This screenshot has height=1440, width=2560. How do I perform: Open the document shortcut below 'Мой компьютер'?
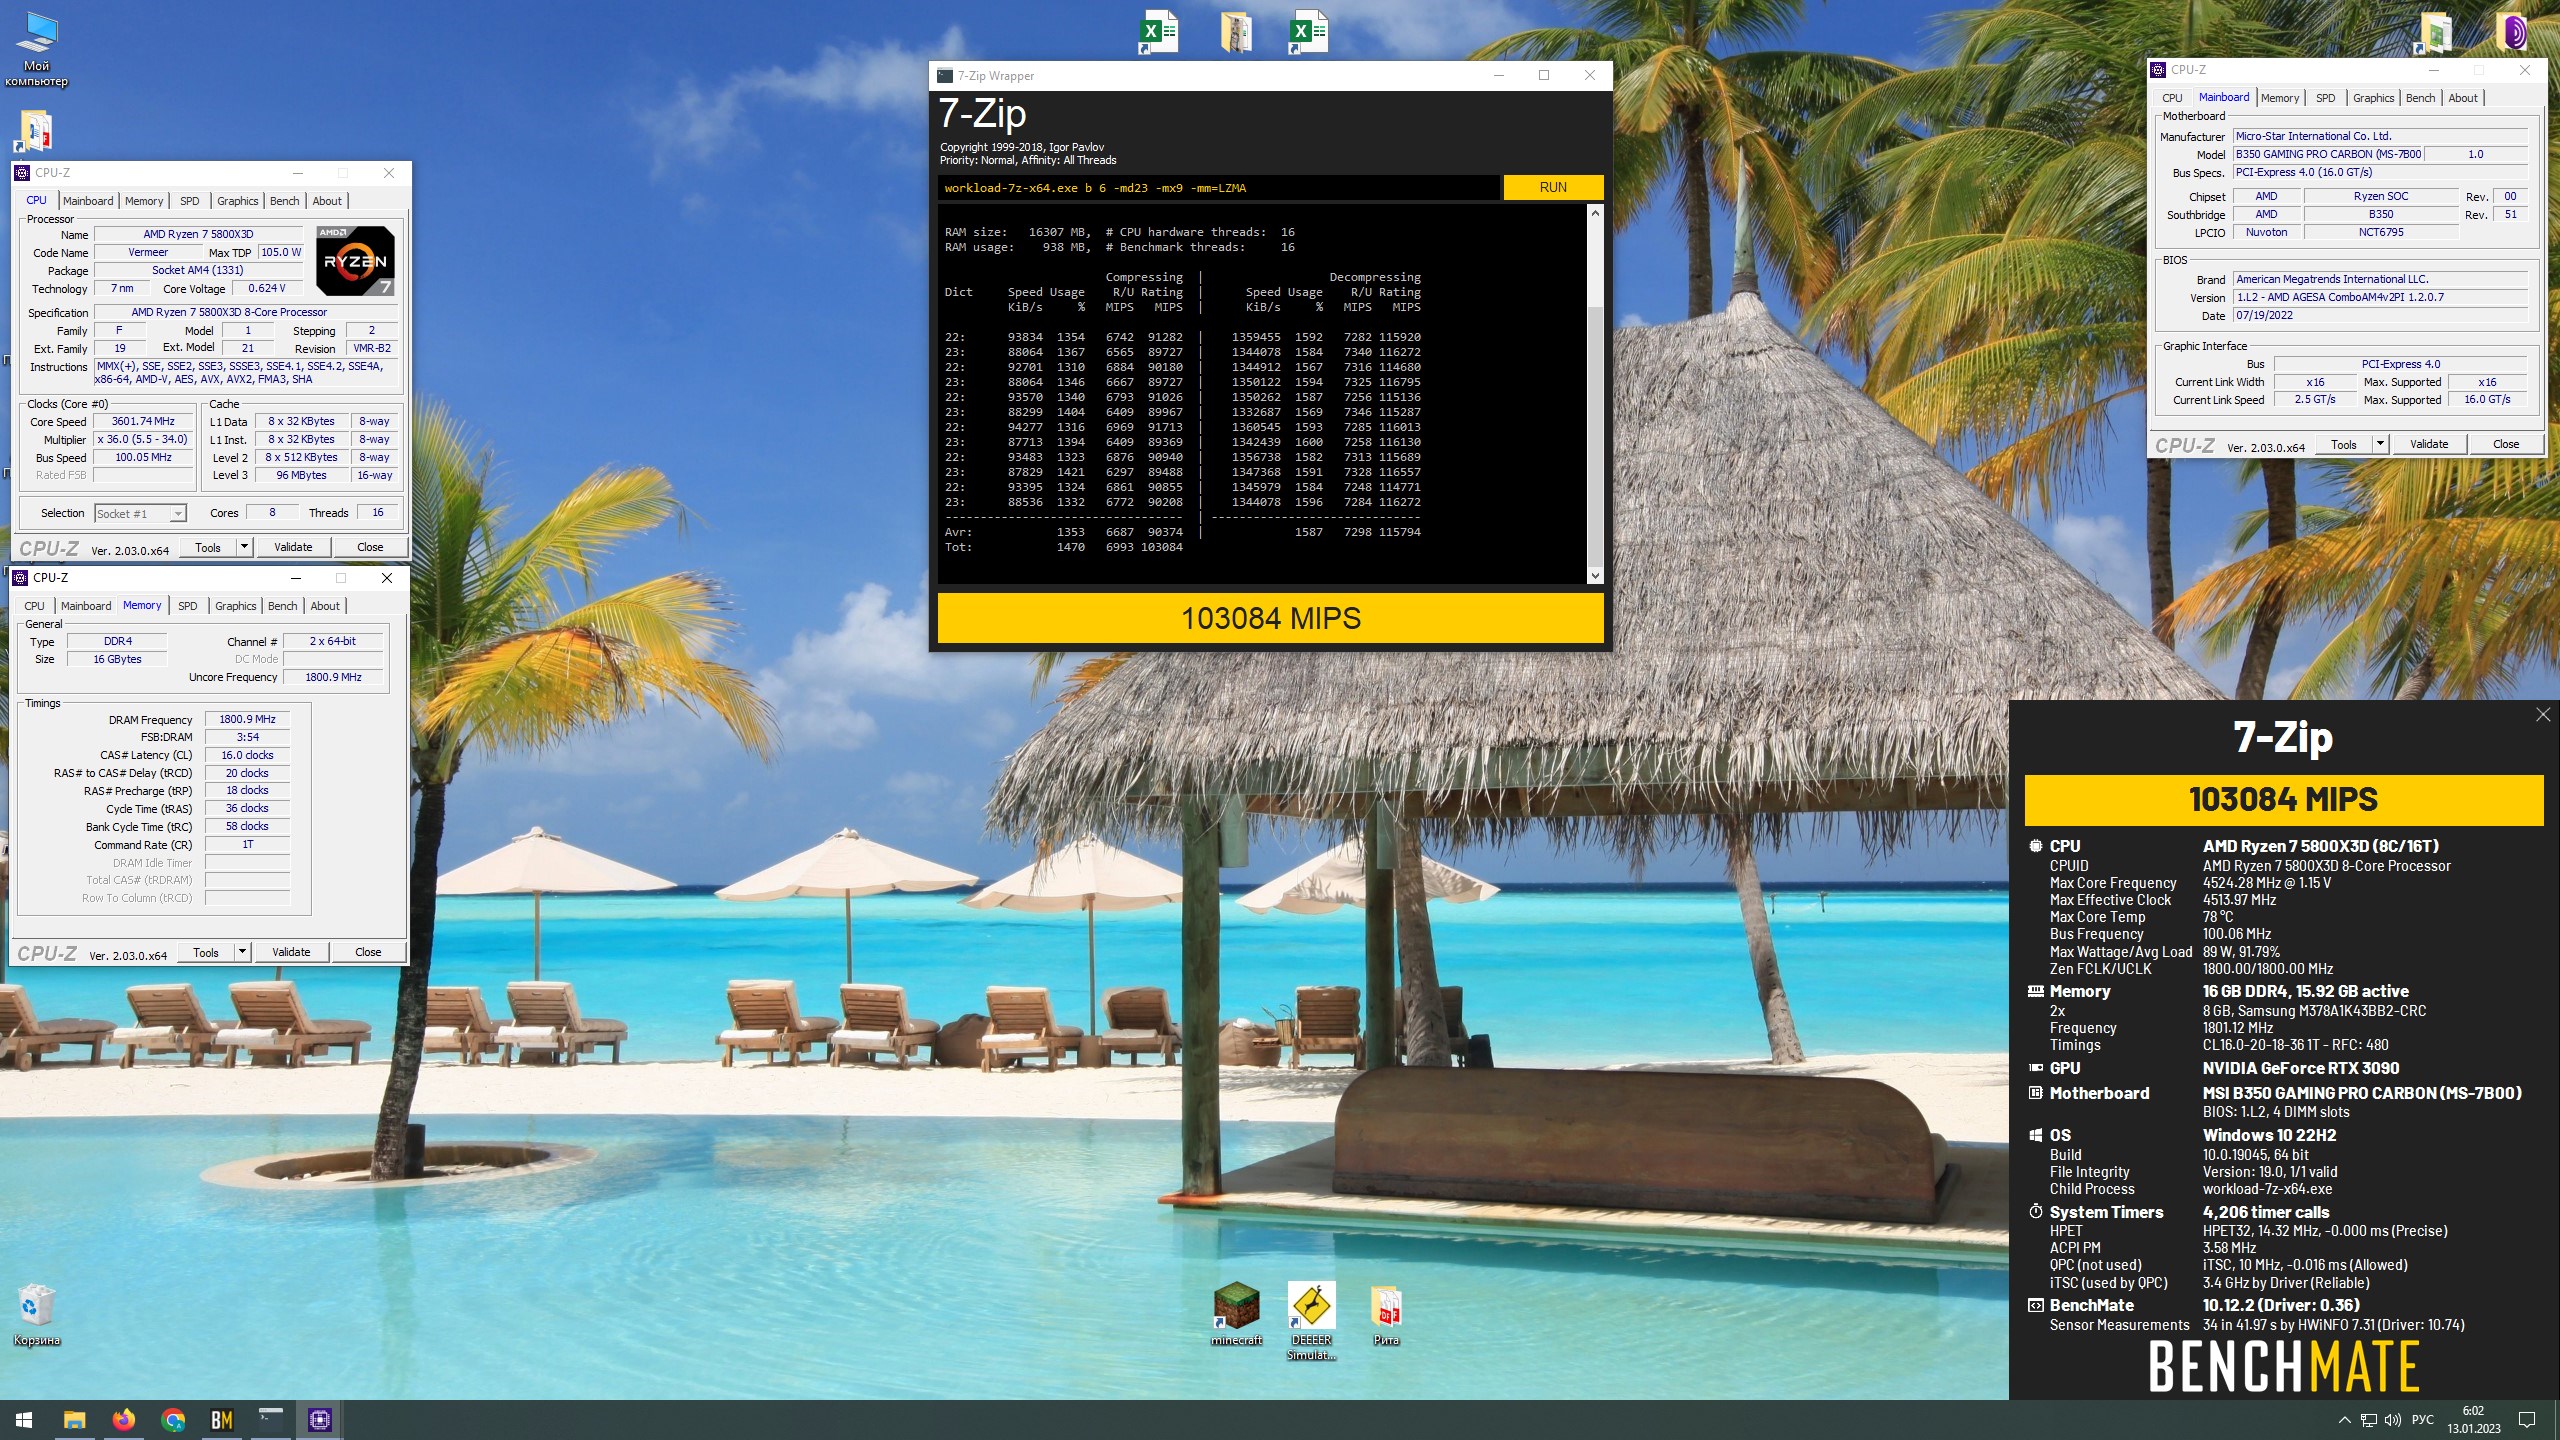tap(36, 131)
